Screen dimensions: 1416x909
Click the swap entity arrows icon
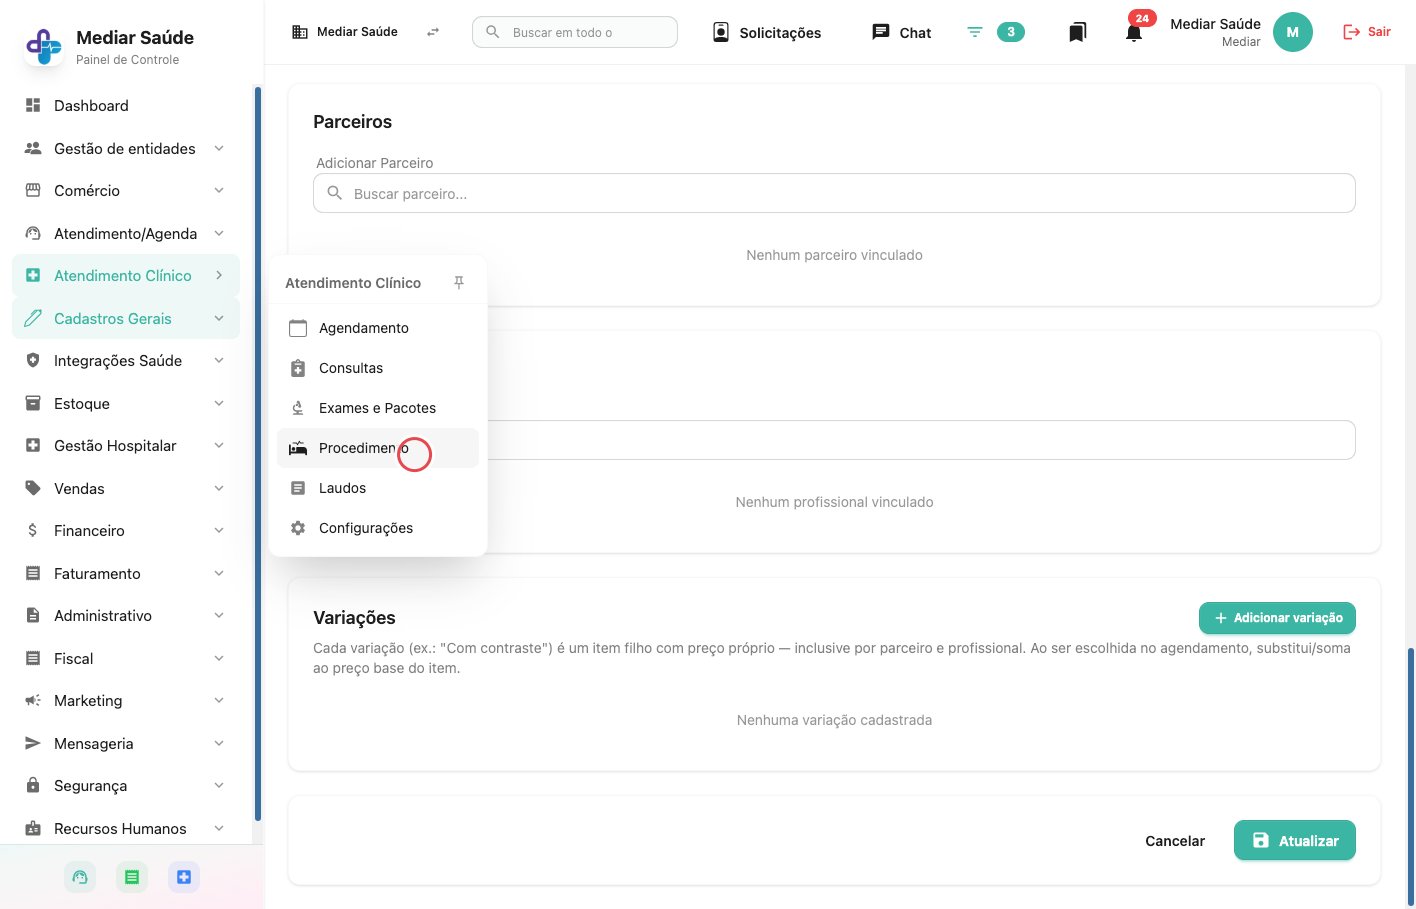pyautogui.click(x=433, y=32)
